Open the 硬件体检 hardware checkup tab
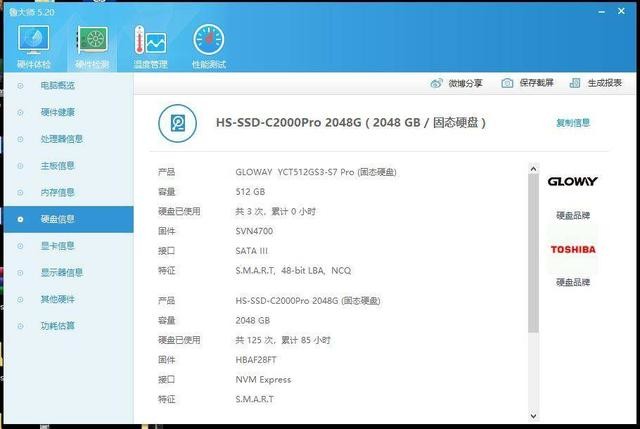640x429 pixels. (x=33, y=47)
